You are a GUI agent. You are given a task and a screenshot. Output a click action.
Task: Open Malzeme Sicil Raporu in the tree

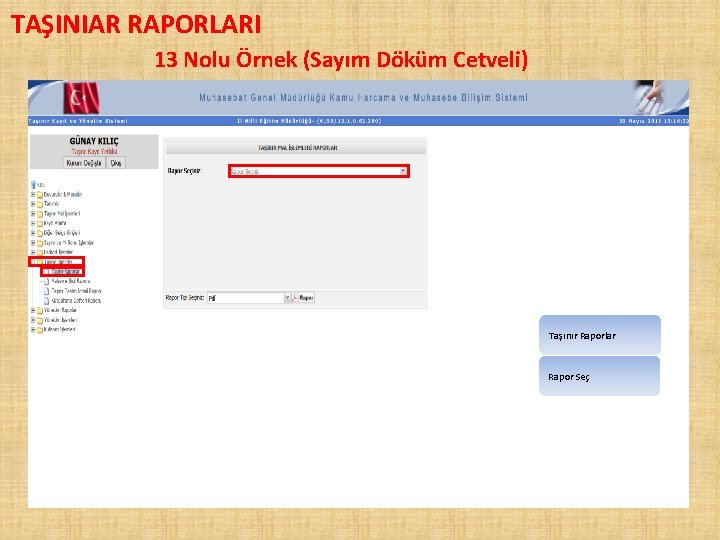click(x=70, y=281)
